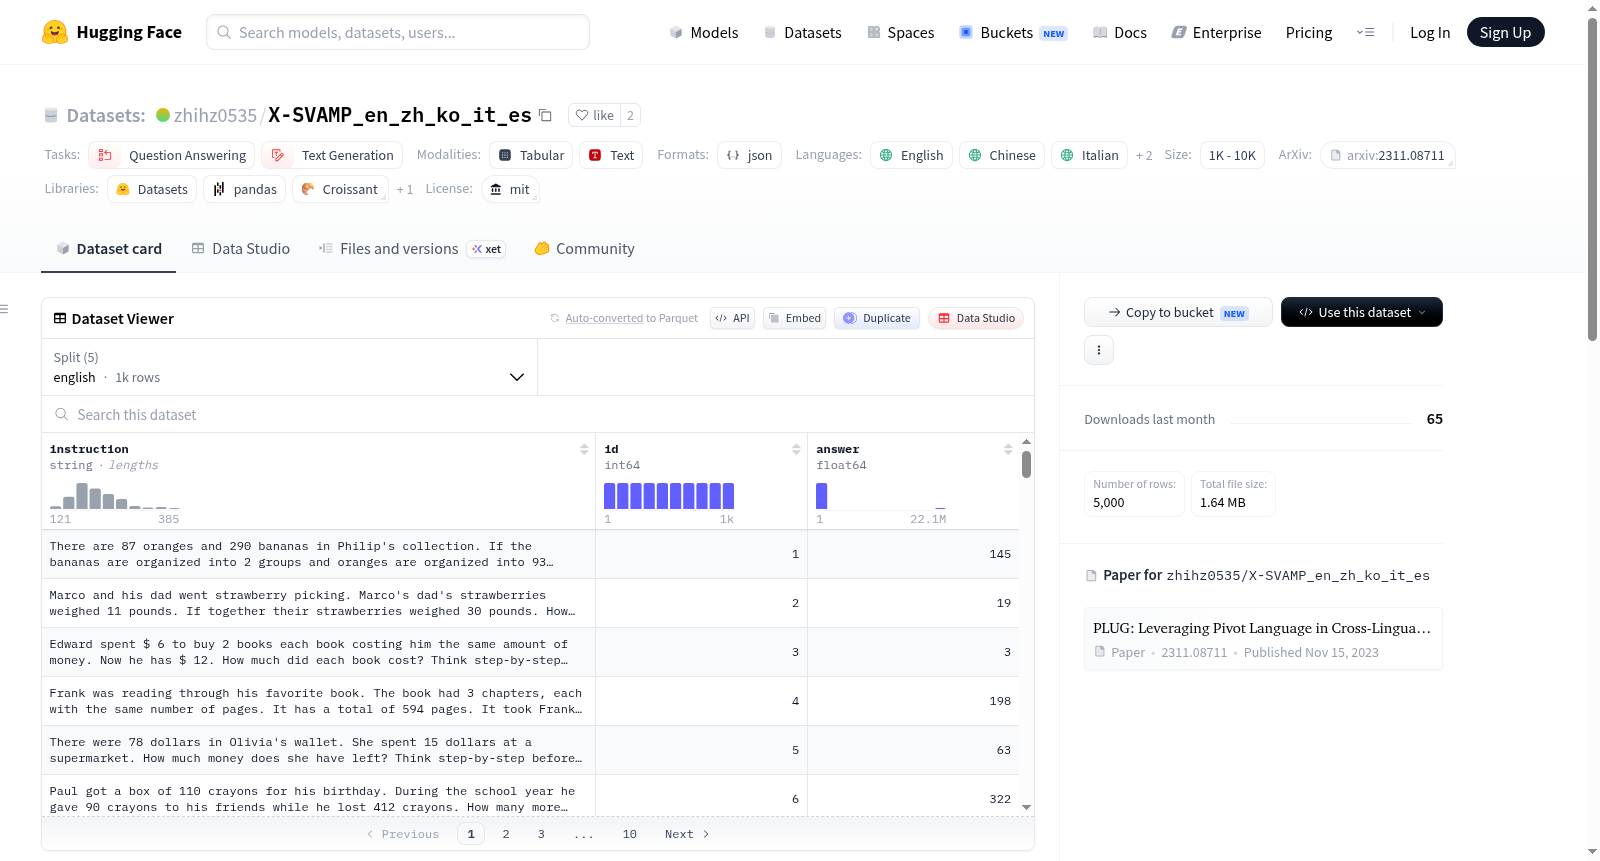
Task: Open the zhihz0535 profile link
Action: click(x=215, y=115)
